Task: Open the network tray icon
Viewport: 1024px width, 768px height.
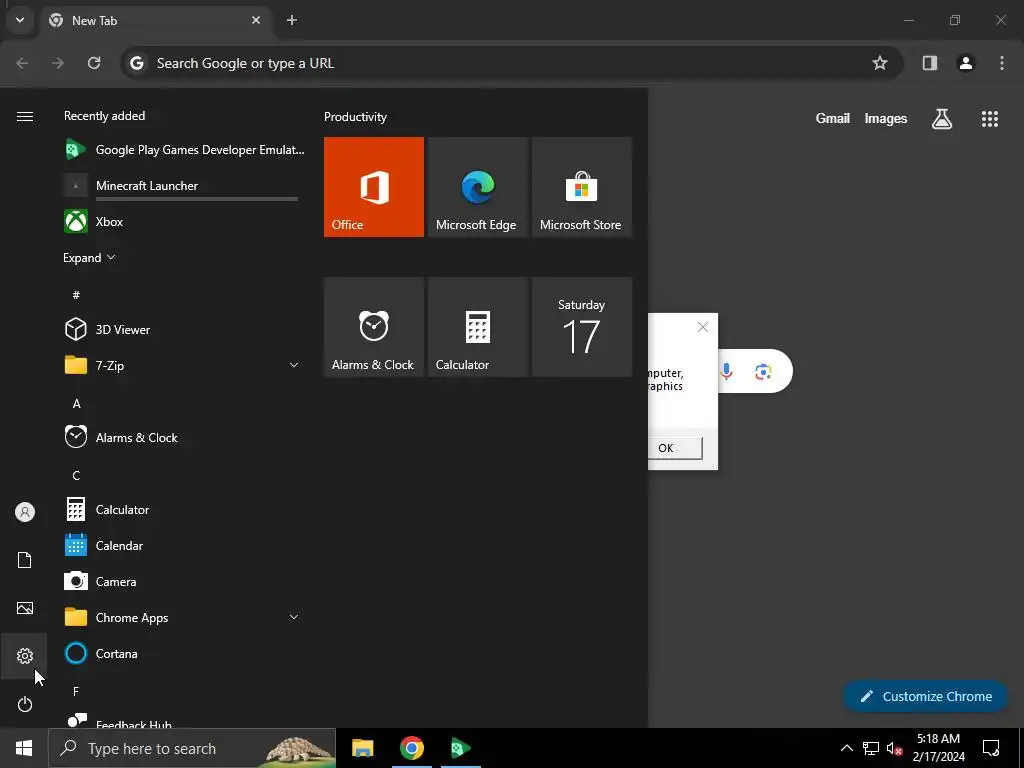Action: [x=871, y=748]
